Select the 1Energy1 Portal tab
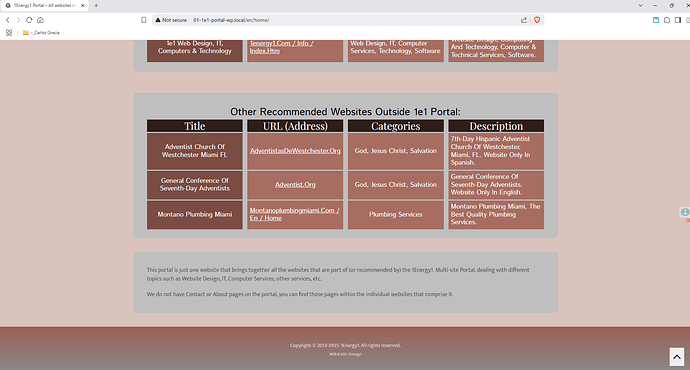The height and width of the screenshot is (370, 690). coord(44,5)
